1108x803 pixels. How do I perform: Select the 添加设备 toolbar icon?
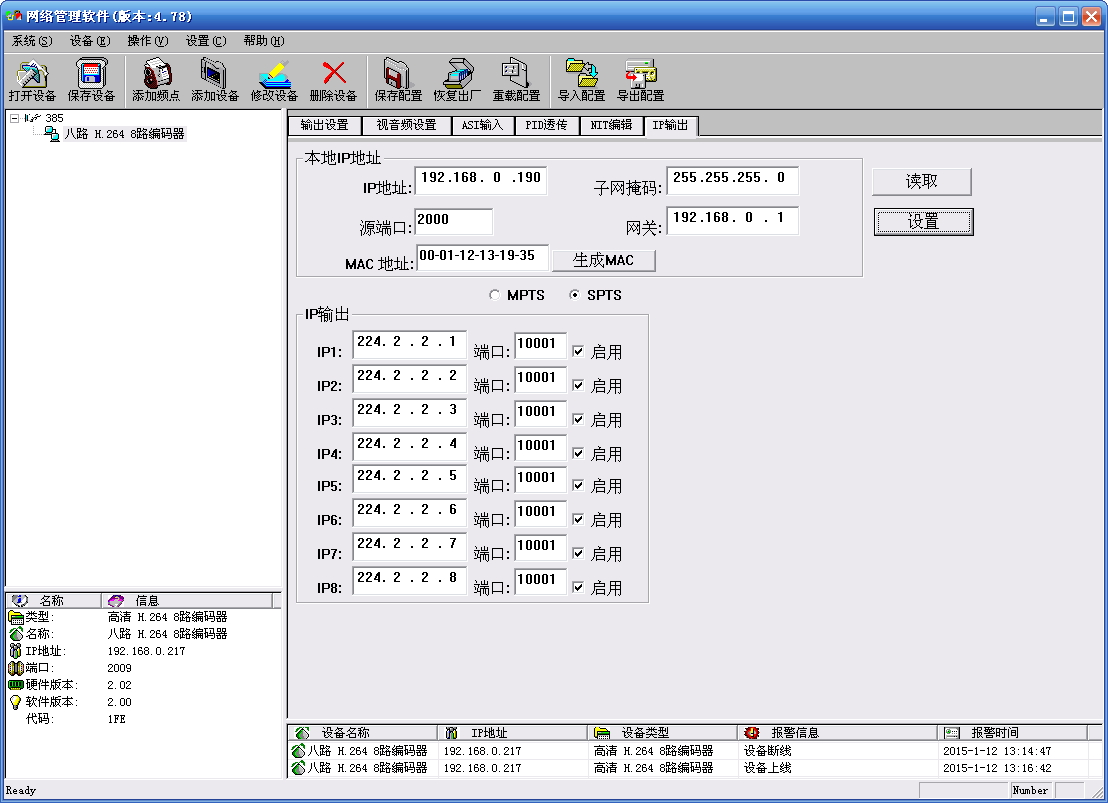[x=215, y=74]
